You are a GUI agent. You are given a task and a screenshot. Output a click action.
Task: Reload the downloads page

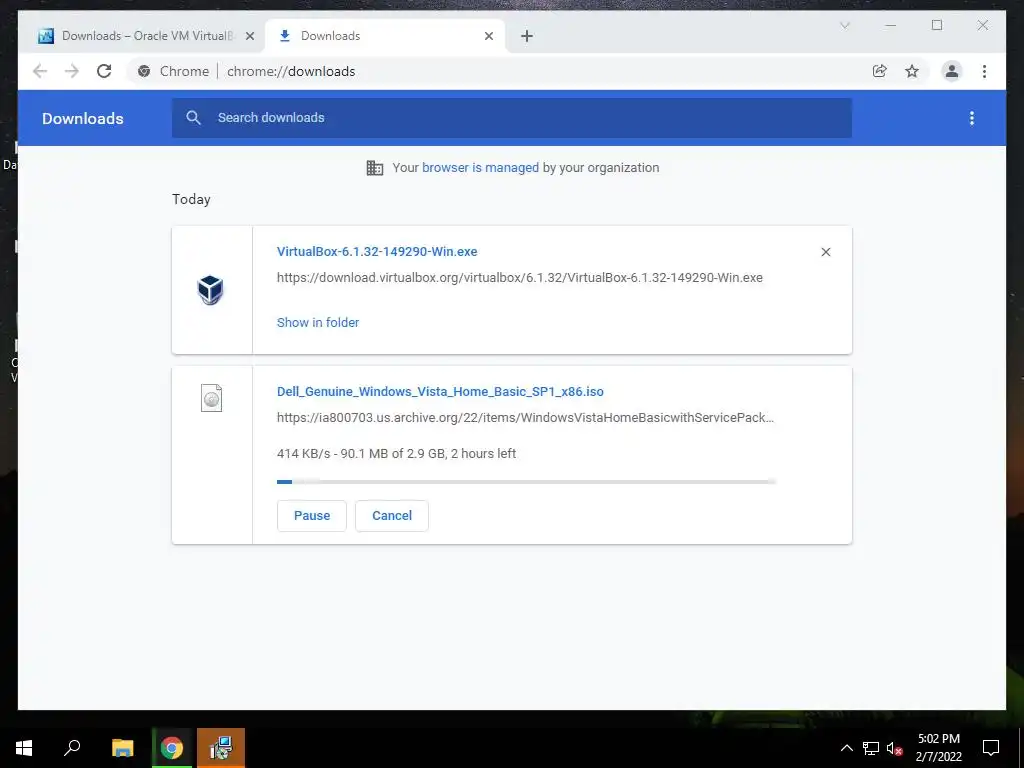tap(104, 71)
